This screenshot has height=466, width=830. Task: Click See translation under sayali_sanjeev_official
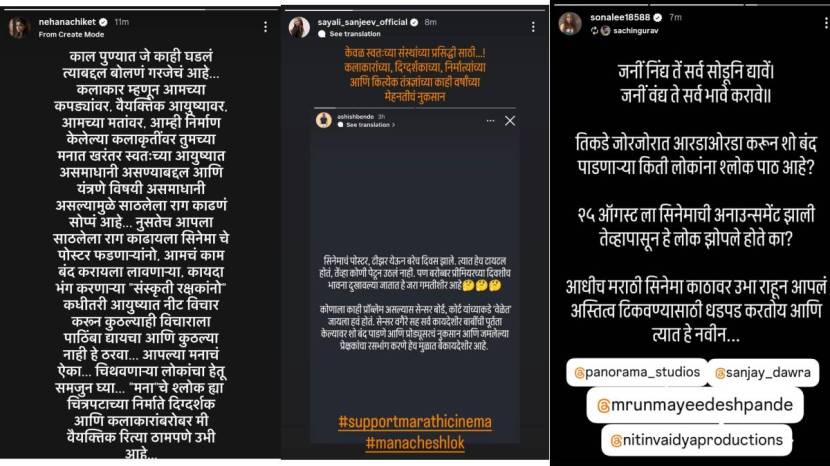[355, 34]
